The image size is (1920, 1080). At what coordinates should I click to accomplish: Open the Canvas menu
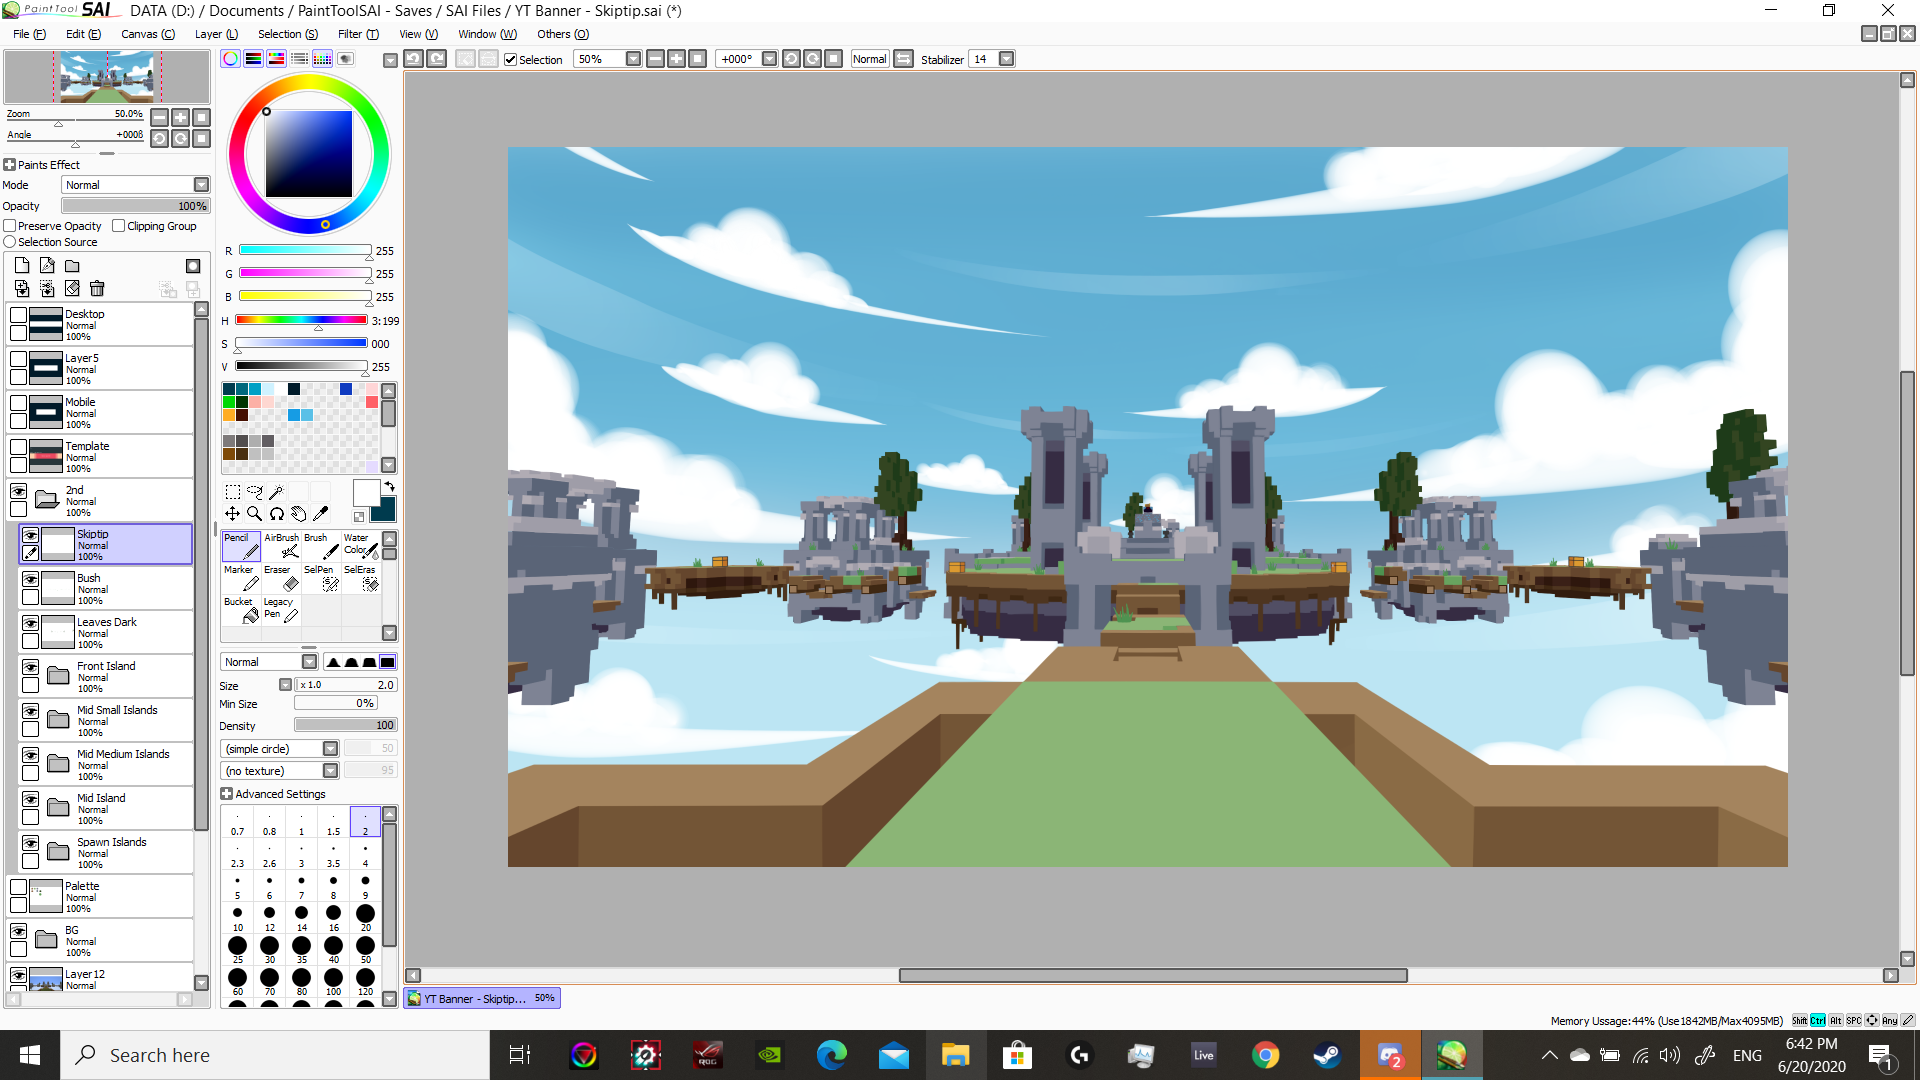coord(148,34)
